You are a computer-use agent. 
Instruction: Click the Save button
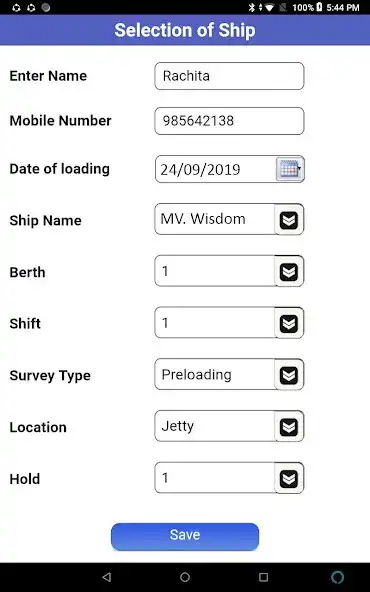pyautogui.click(x=185, y=536)
